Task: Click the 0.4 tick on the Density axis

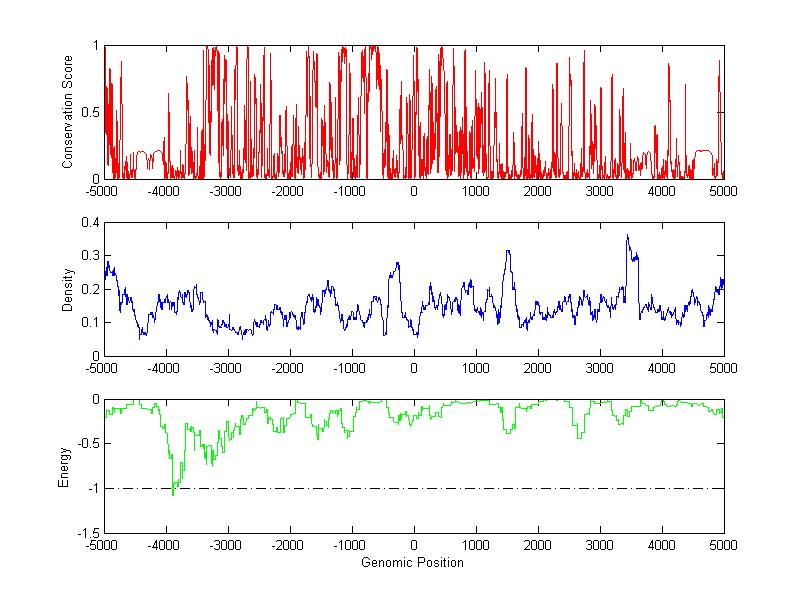Action: point(89,223)
